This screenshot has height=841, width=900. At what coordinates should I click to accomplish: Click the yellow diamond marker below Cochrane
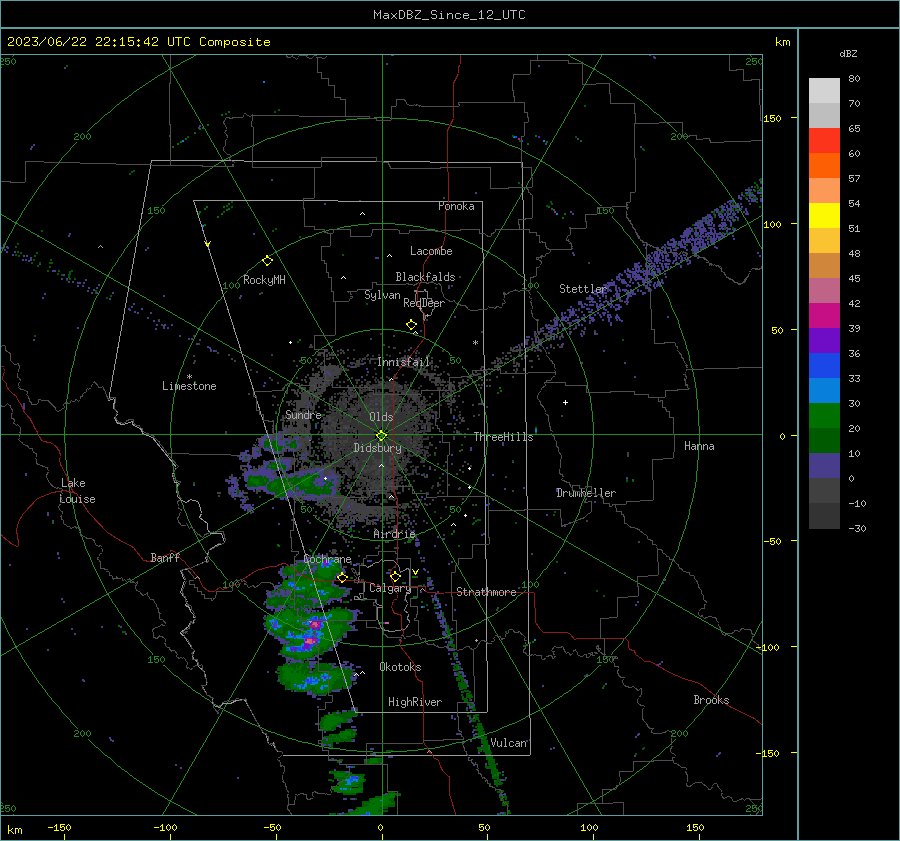(342, 577)
